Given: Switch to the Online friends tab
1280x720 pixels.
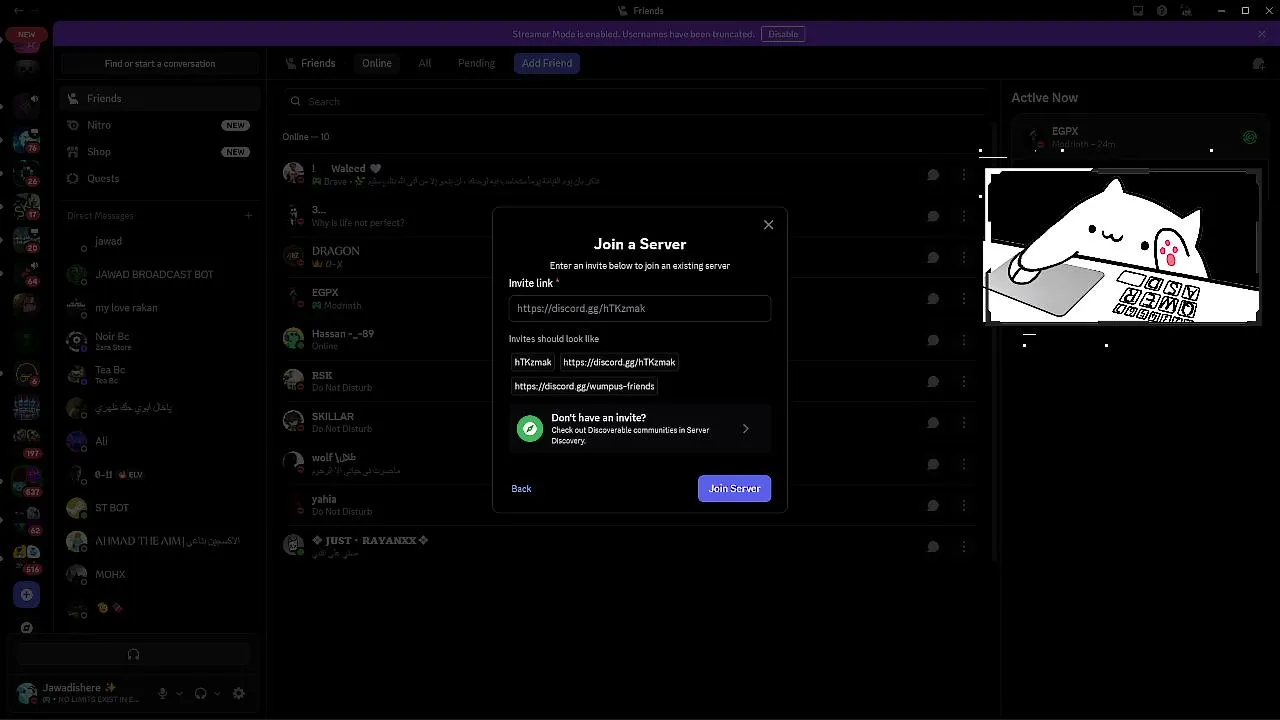Looking at the screenshot, I should 377,63.
